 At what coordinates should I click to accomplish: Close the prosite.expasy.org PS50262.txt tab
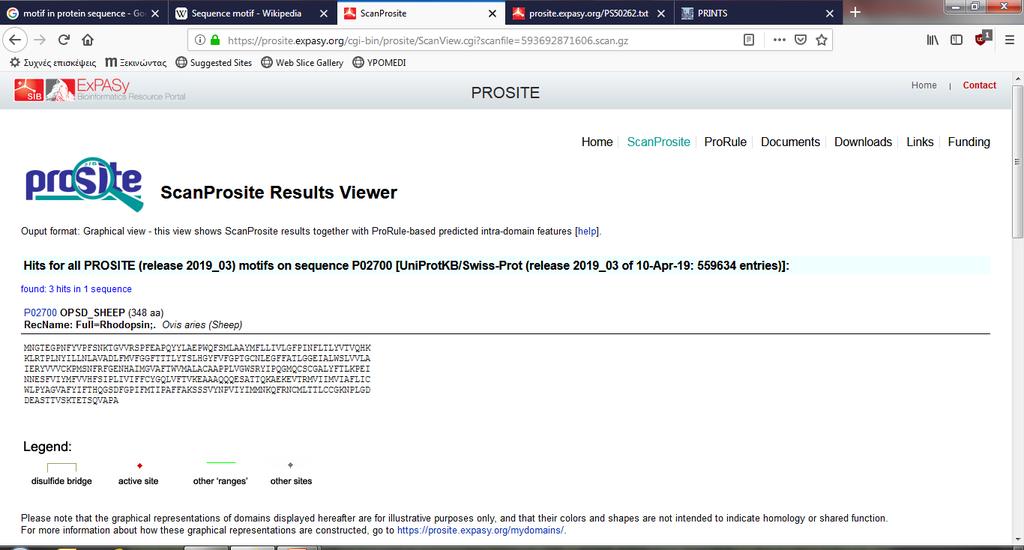661,13
